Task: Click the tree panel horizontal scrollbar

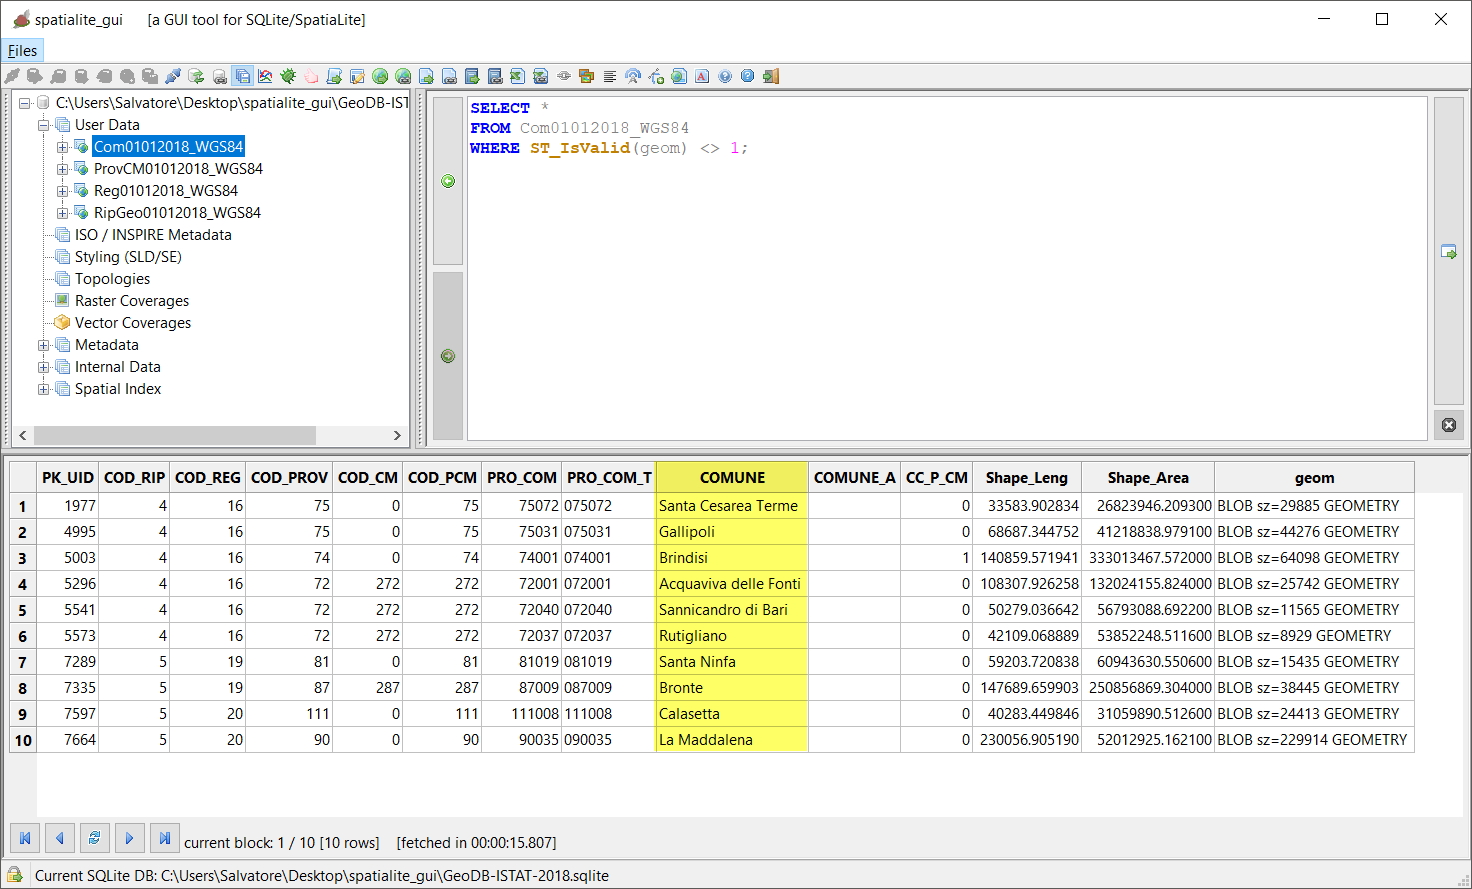Action: (x=175, y=435)
